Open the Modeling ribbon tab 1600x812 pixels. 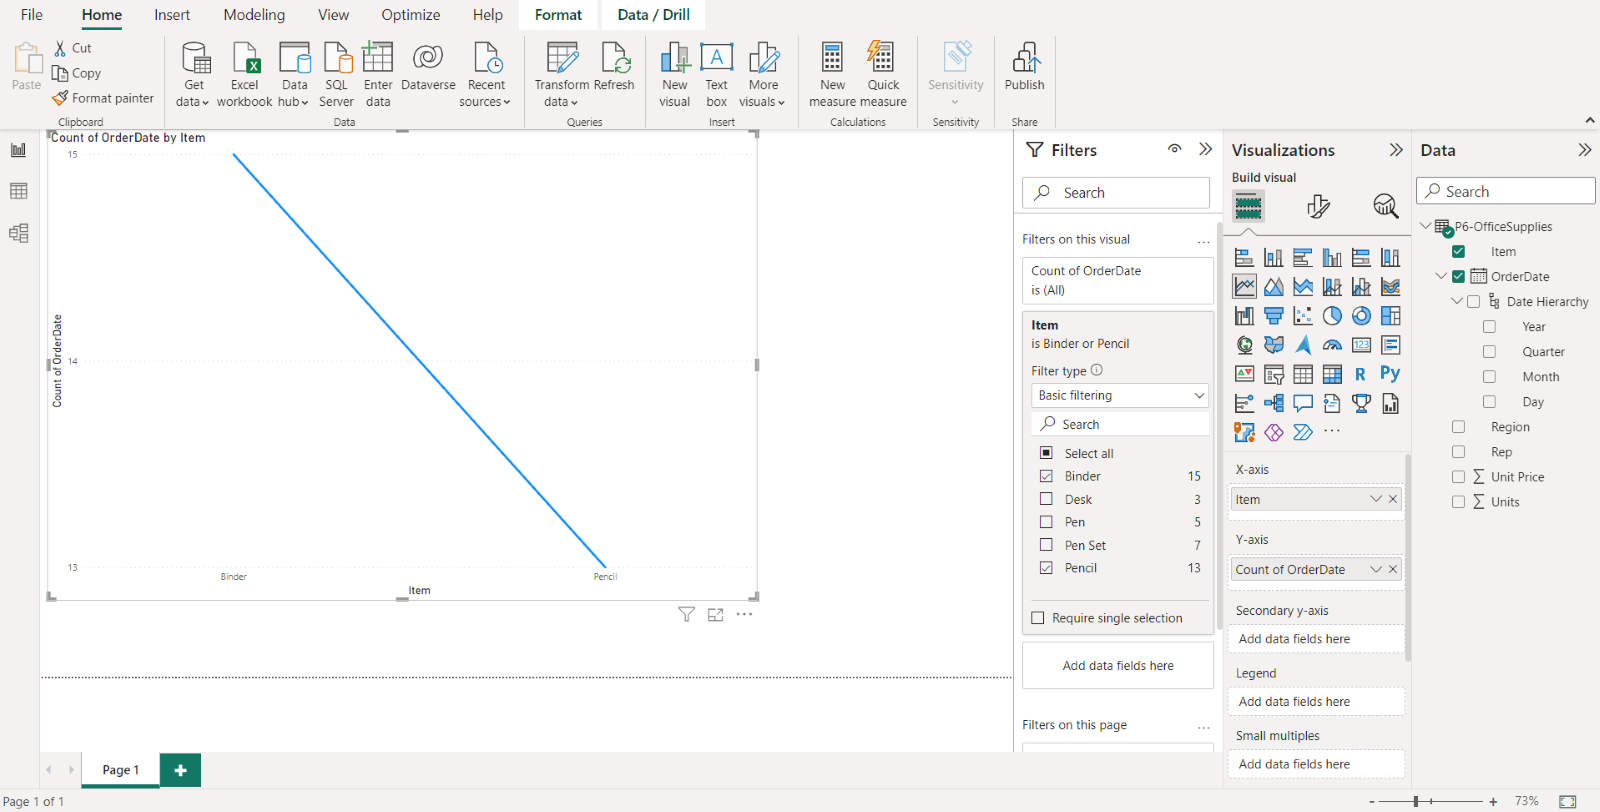(x=254, y=15)
